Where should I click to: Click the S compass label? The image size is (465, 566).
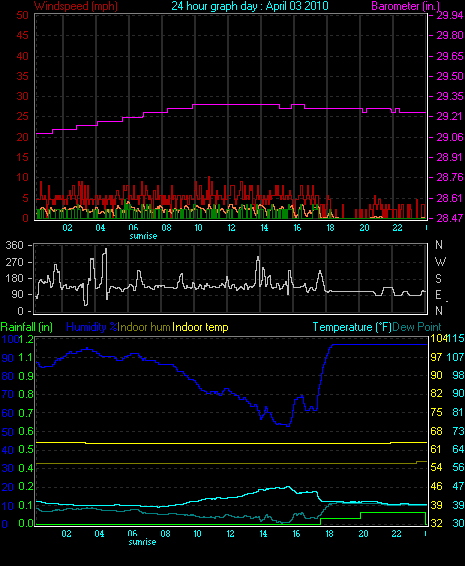tap(438, 279)
